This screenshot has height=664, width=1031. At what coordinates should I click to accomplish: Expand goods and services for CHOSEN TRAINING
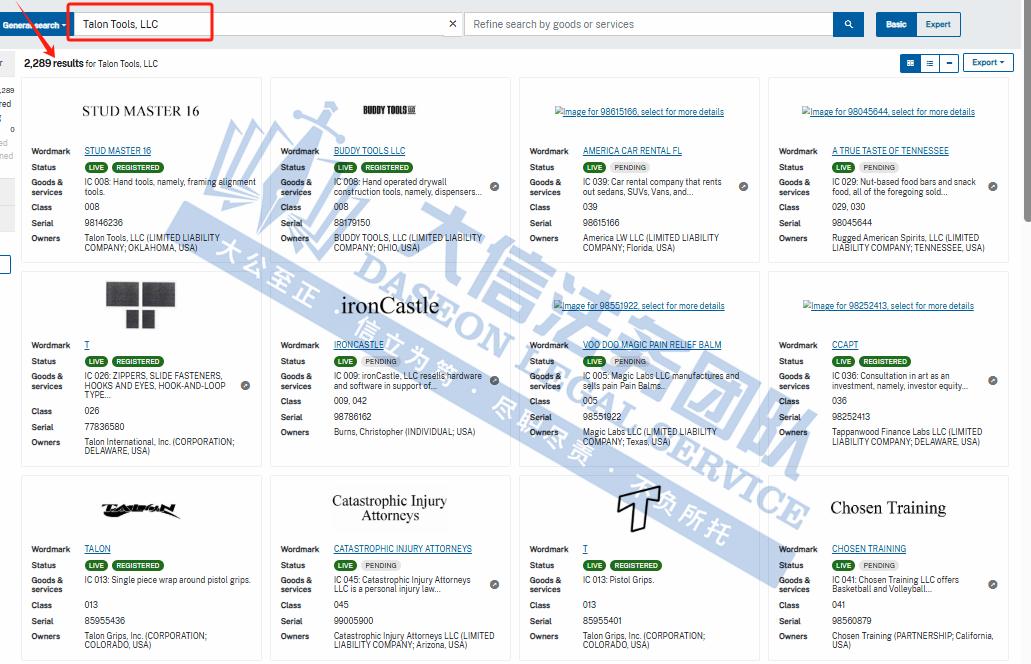point(992,584)
